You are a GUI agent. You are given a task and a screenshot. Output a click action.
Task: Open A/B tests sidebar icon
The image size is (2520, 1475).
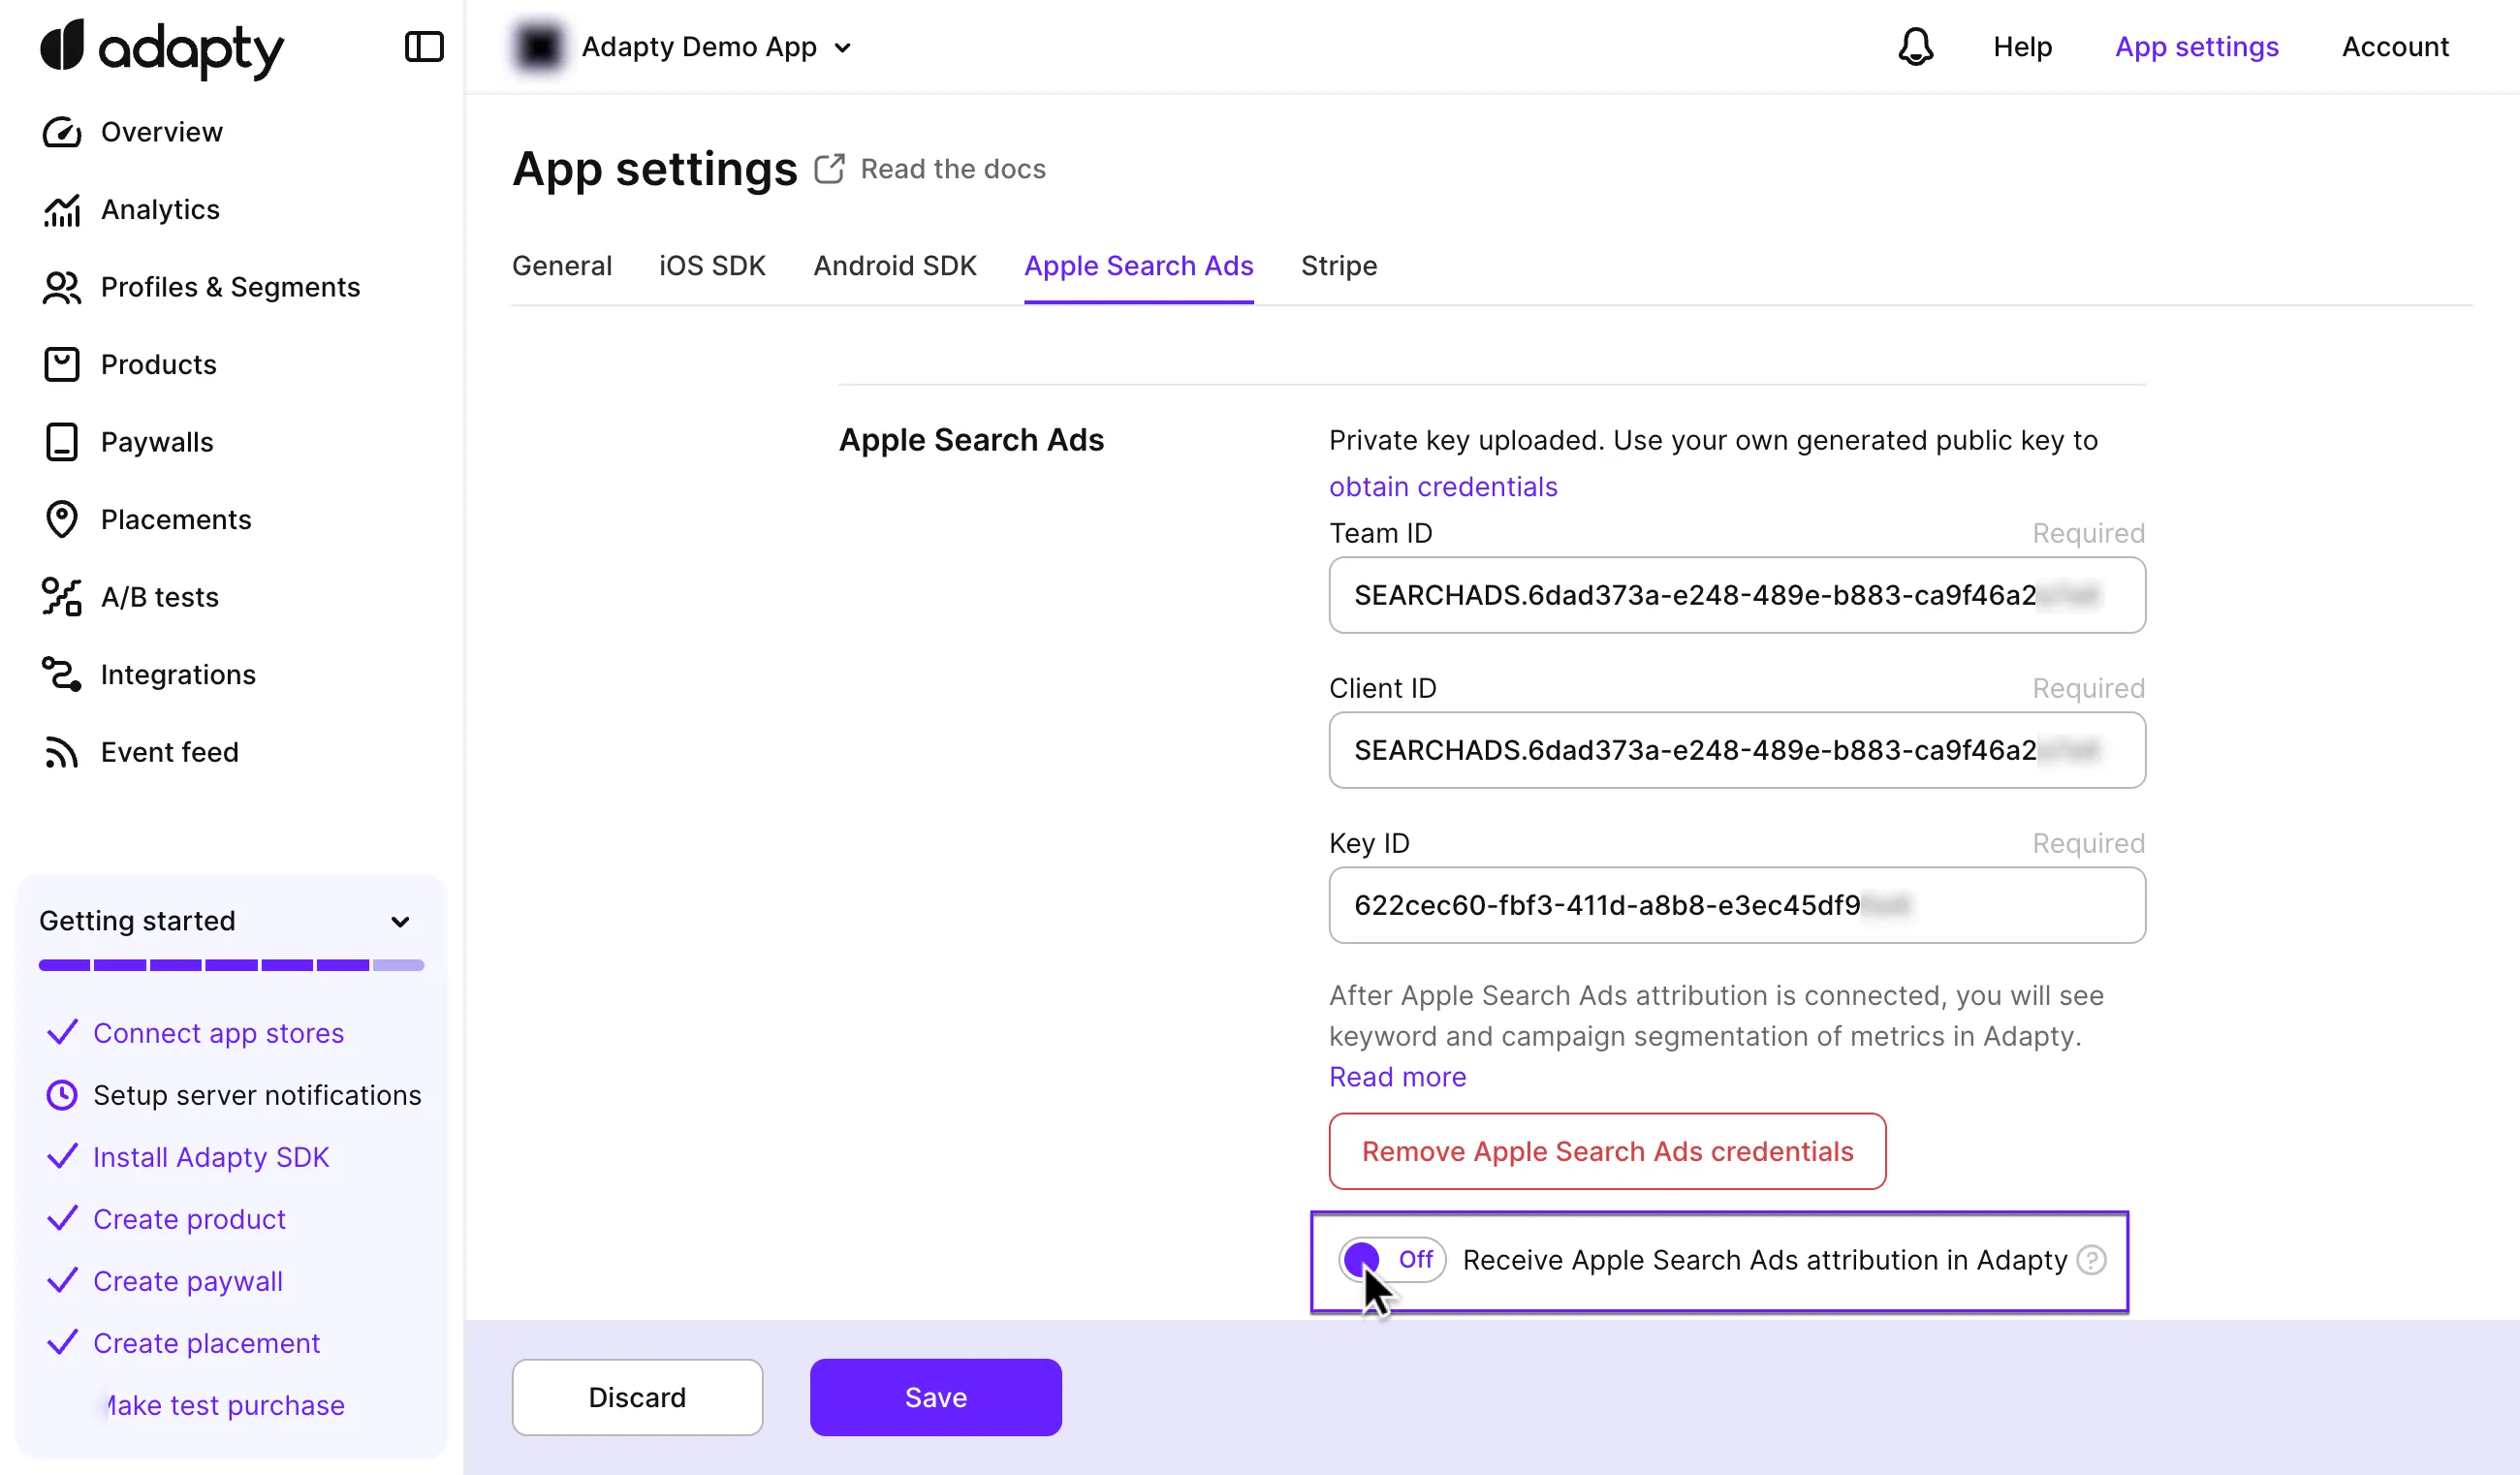coord(62,597)
